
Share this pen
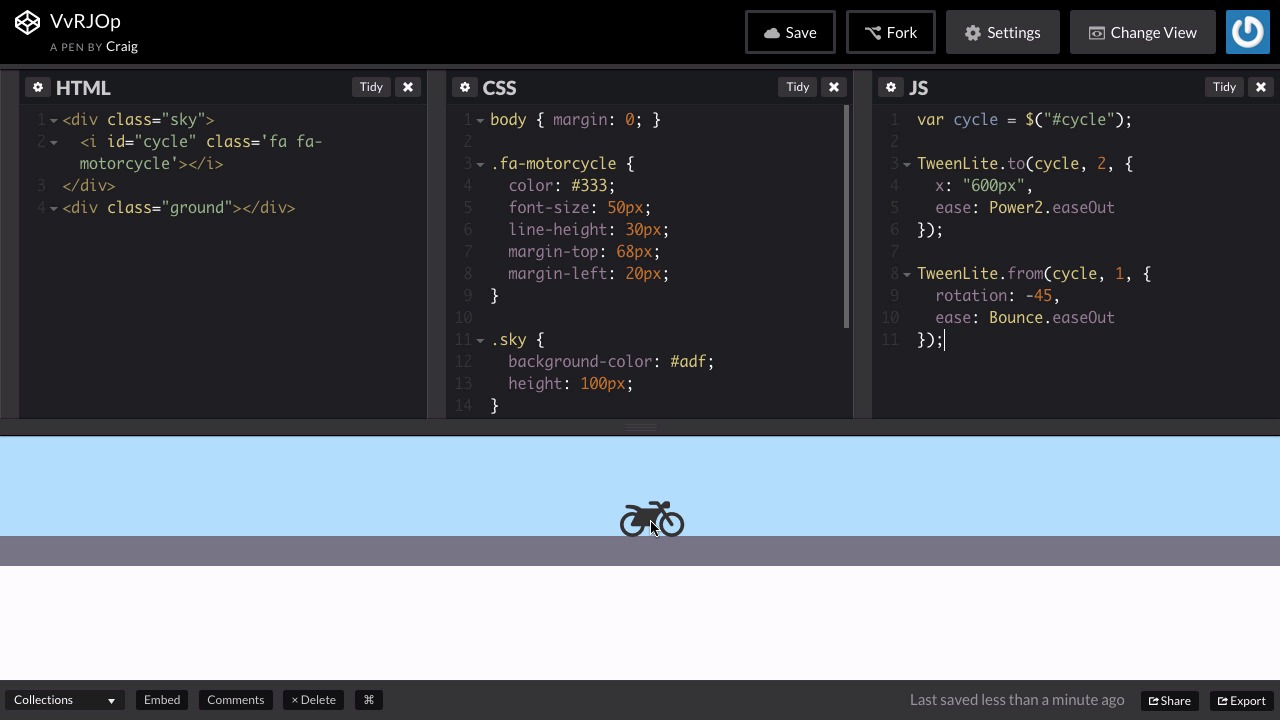[1170, 700]
